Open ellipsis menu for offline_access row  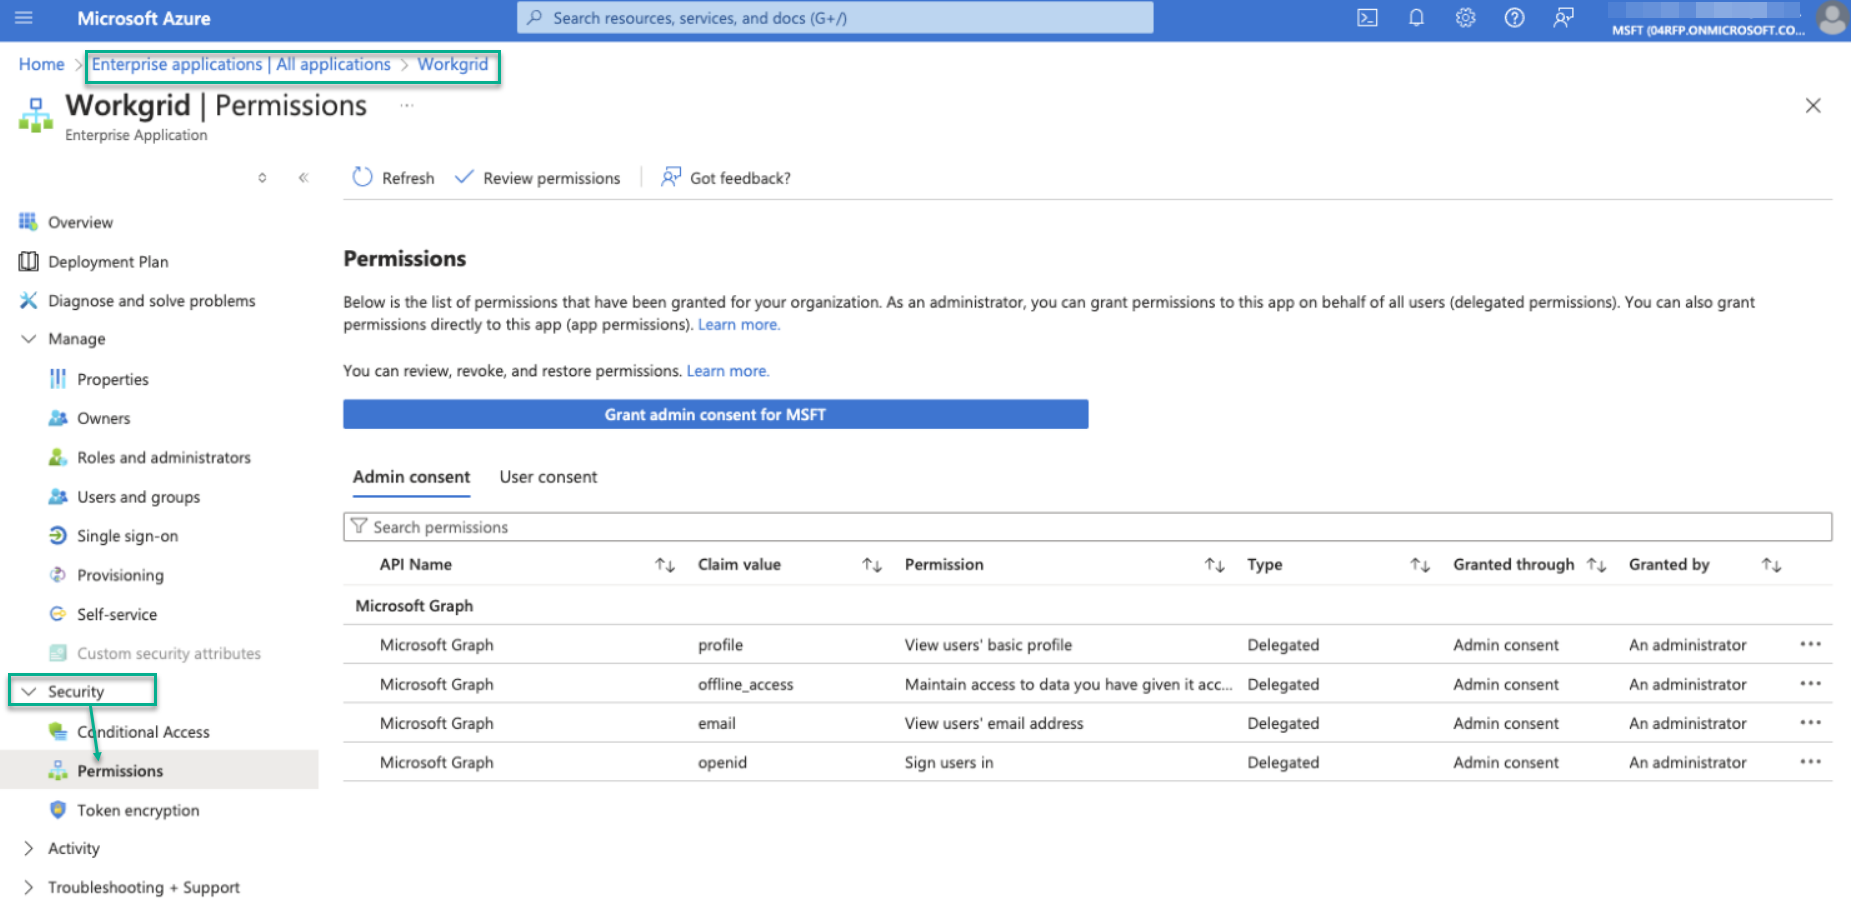(x=1810, y=684)
